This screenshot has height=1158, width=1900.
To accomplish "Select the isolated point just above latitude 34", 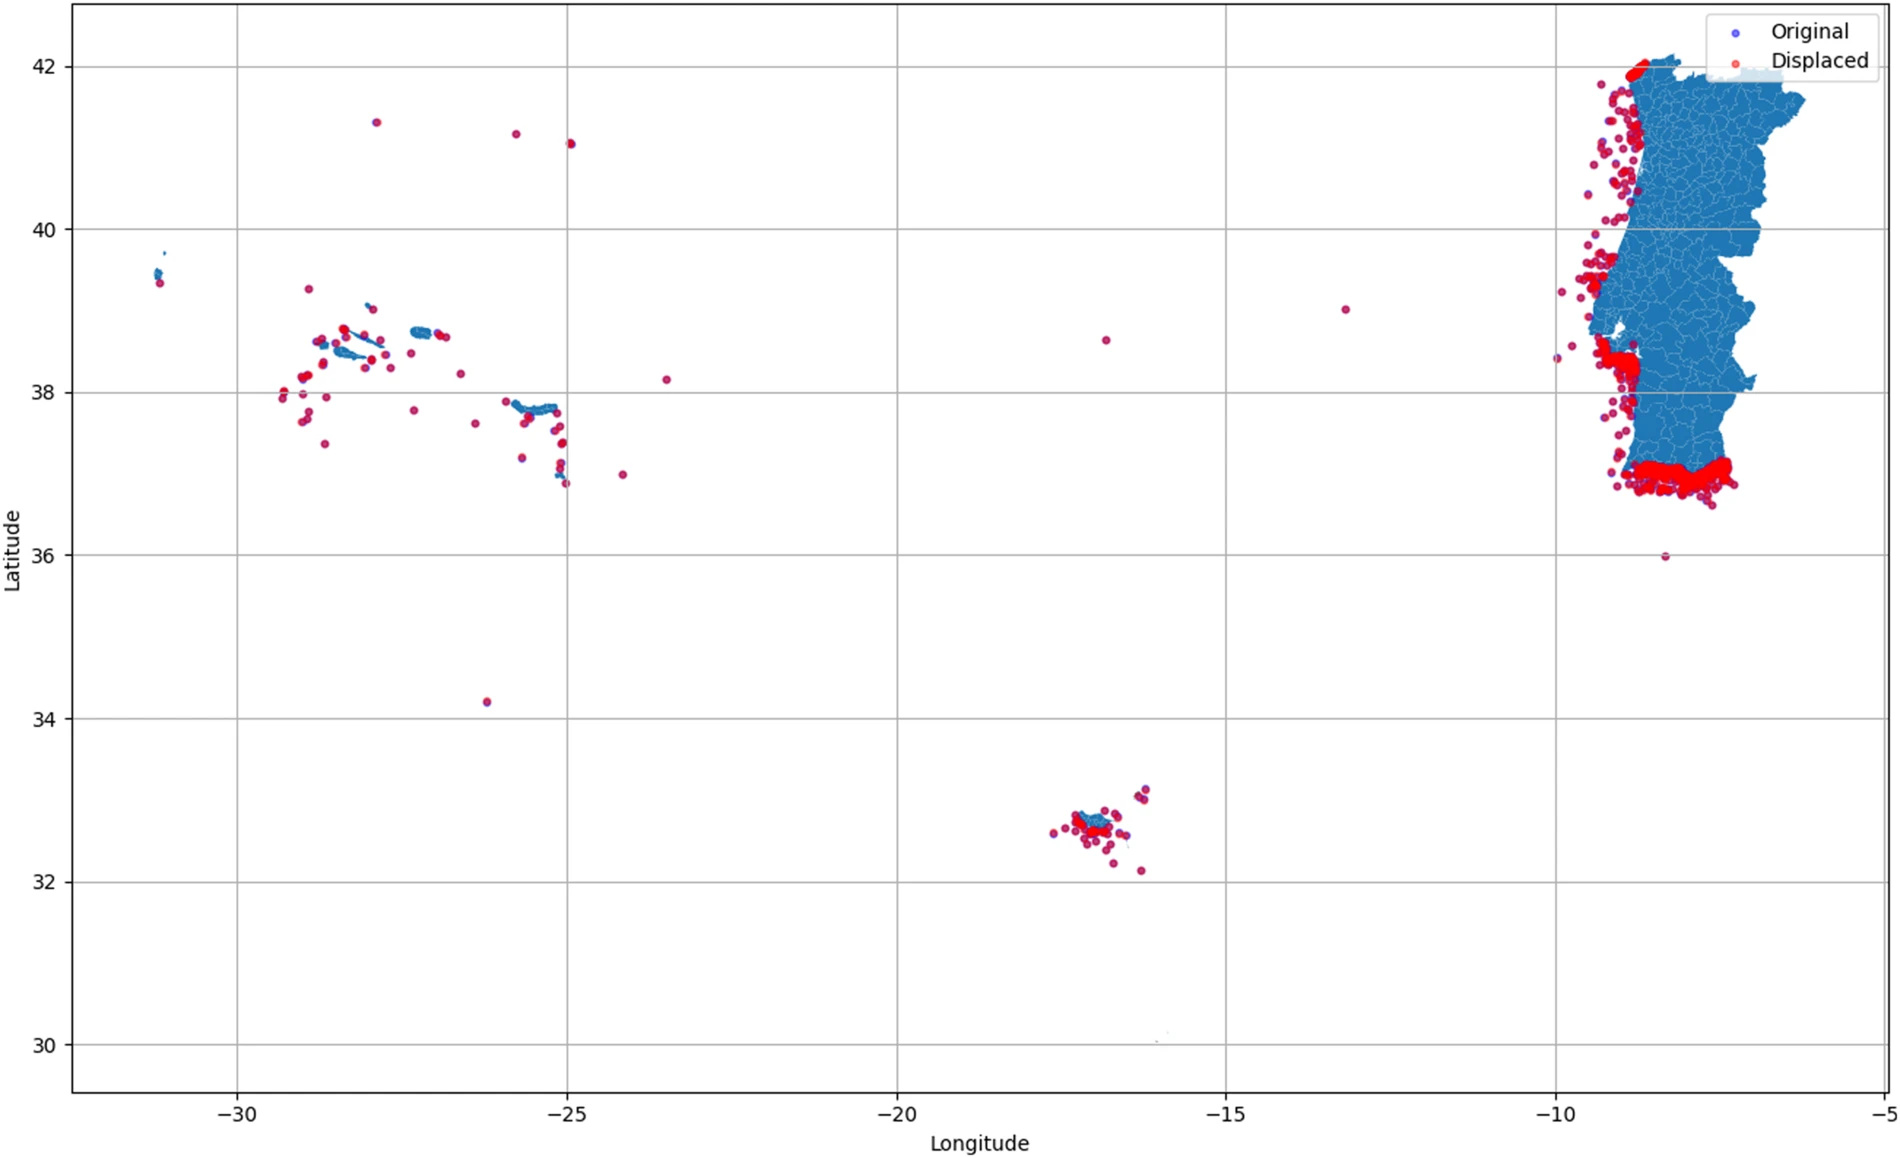I will point(487,702).
